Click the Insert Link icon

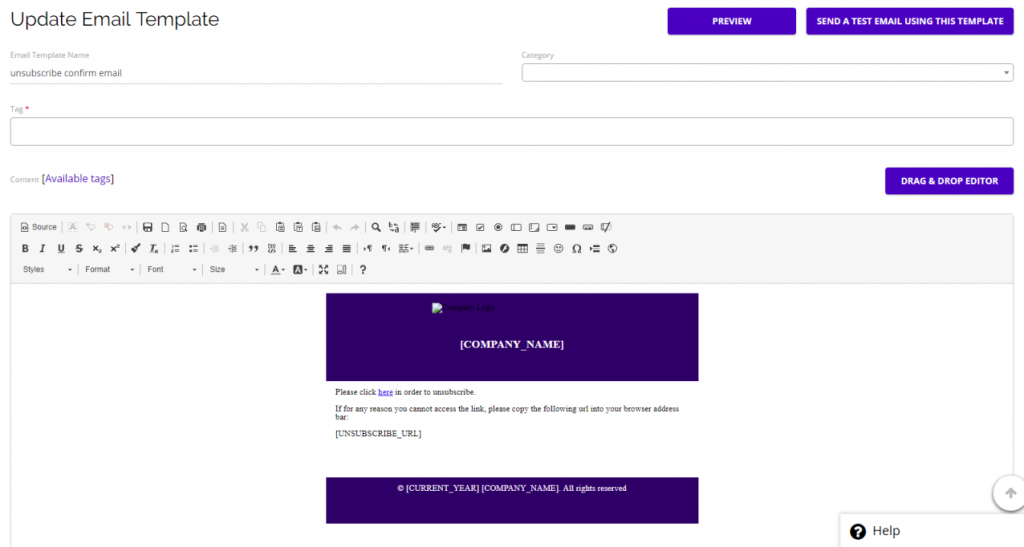coord(429,248)
